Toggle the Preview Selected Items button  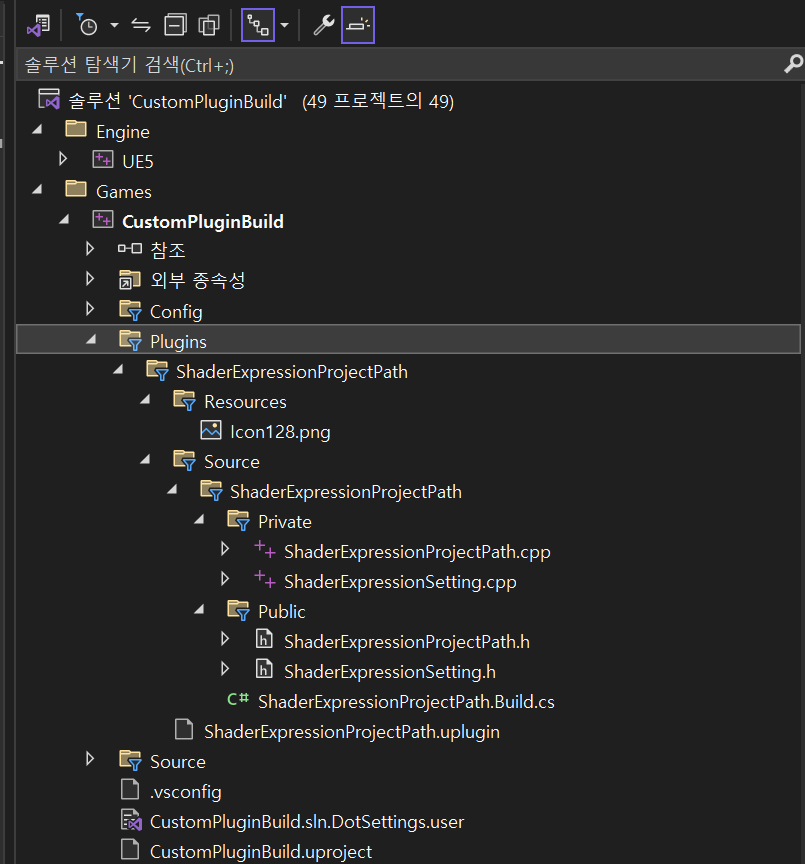click(358, 25)
